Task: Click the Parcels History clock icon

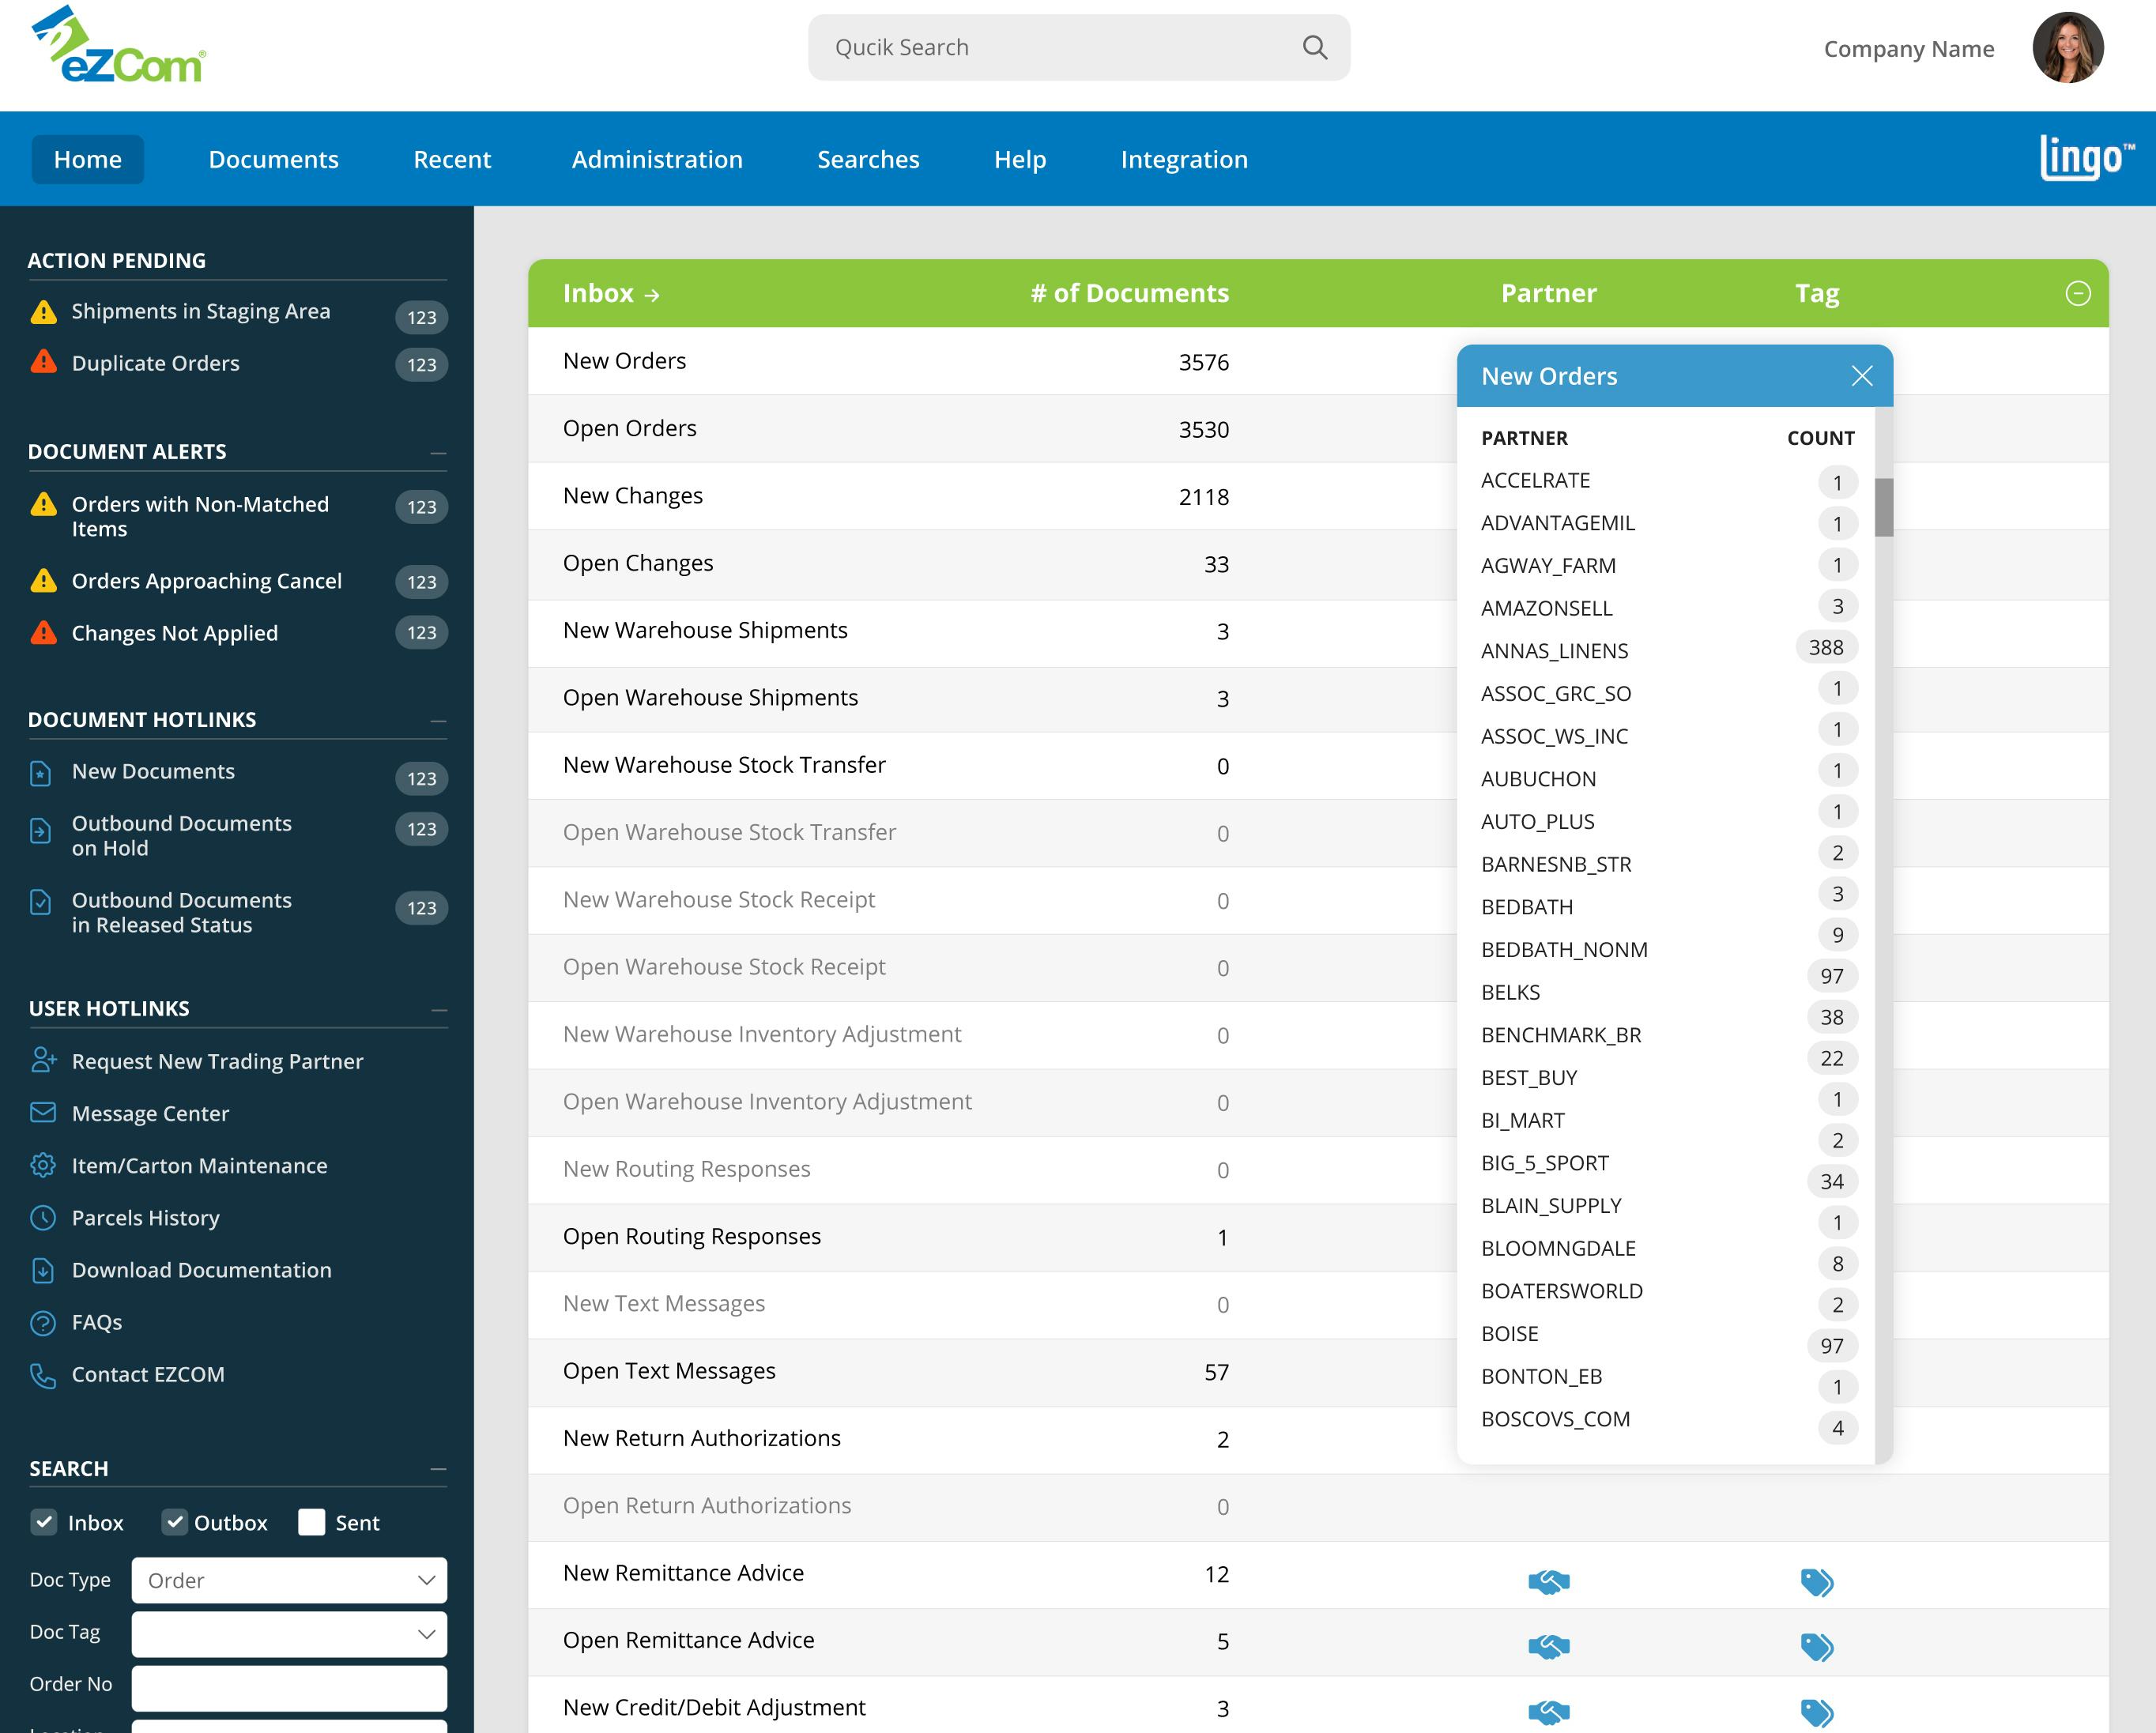Action: (x=43, y=1218)
